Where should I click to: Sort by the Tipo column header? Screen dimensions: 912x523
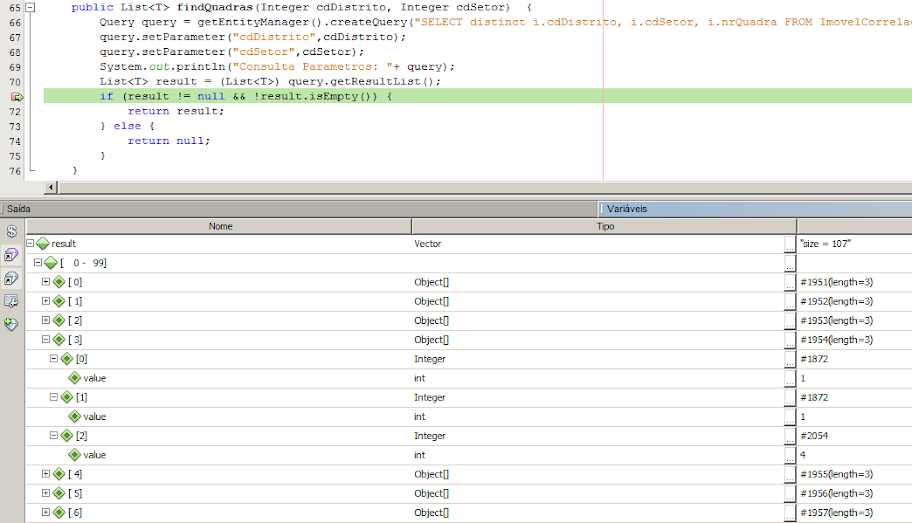point(604,226)
